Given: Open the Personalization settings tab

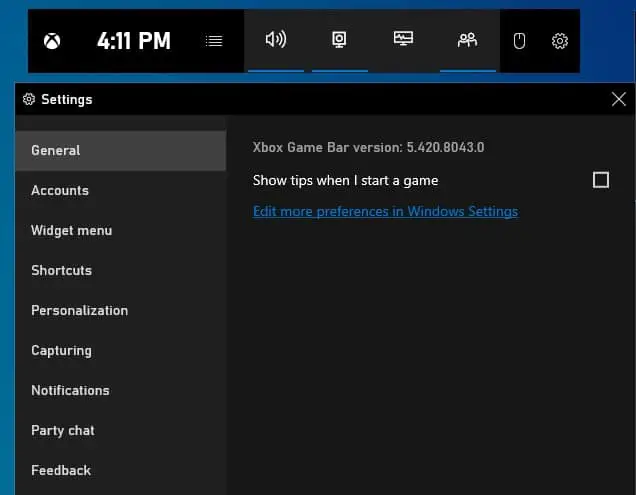Looking at the screenshot, I should point(120,310).
